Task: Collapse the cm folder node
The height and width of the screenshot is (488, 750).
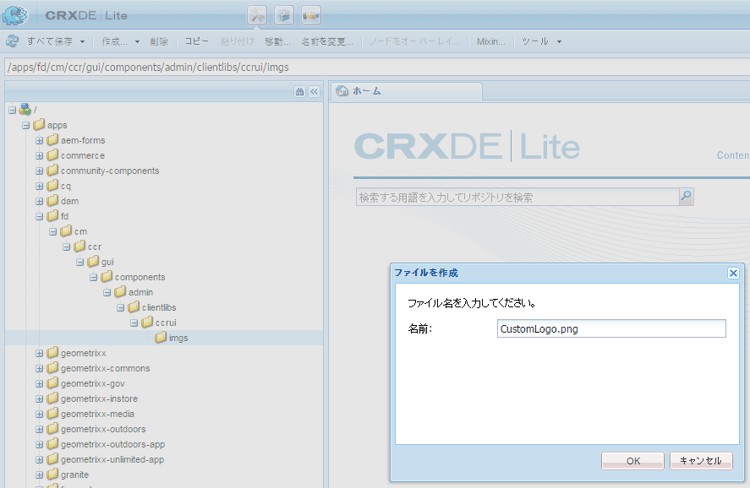Action: coord(53,232)
